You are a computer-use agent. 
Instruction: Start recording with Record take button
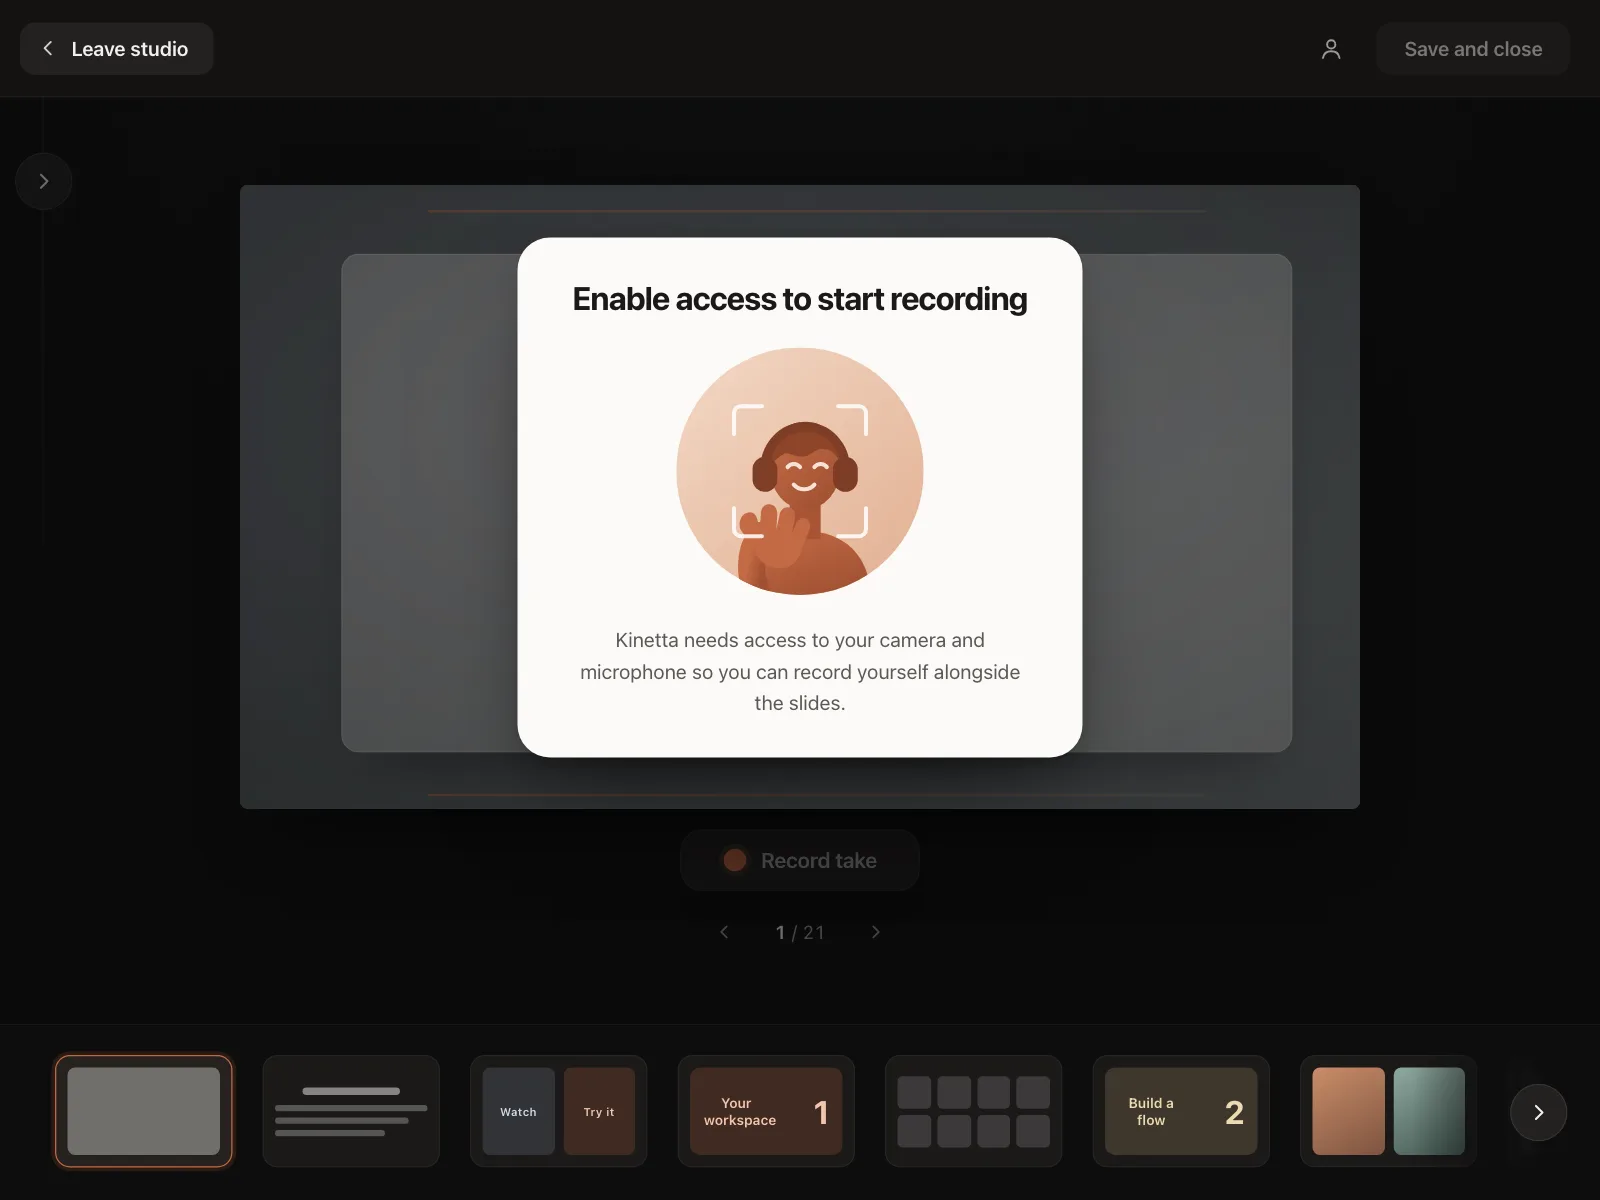coord(800,860)
